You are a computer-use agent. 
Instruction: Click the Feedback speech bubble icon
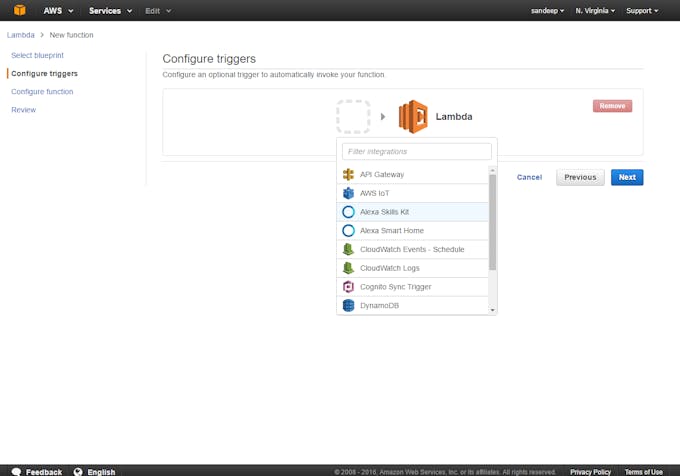click(16, 472)
